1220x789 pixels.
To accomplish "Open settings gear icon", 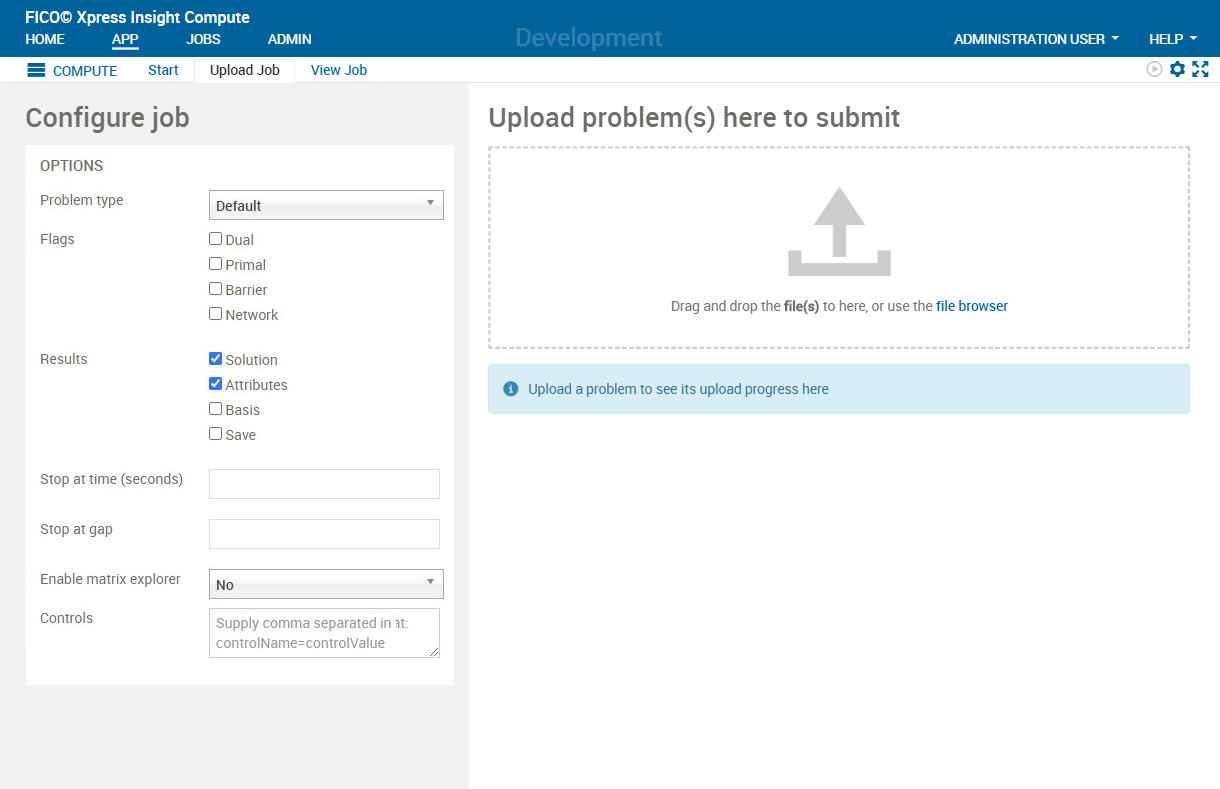I will [x=1177, y=69].
